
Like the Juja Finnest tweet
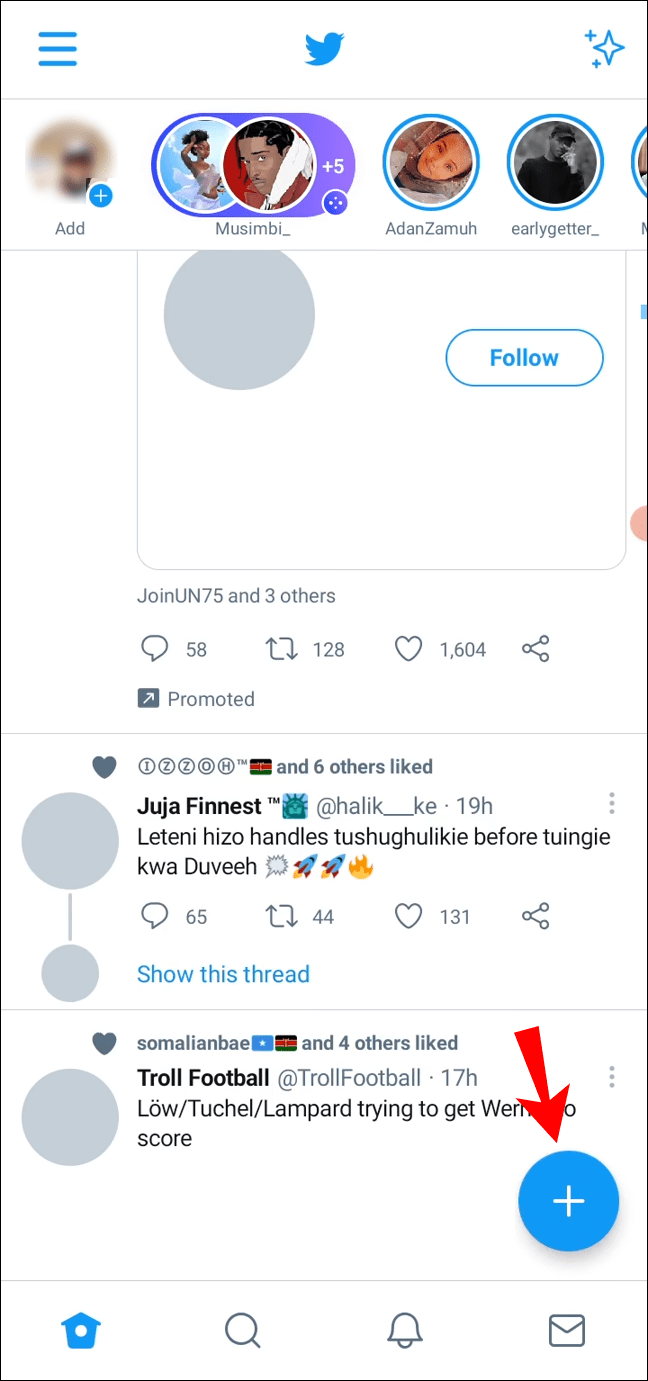click(408, 916)
